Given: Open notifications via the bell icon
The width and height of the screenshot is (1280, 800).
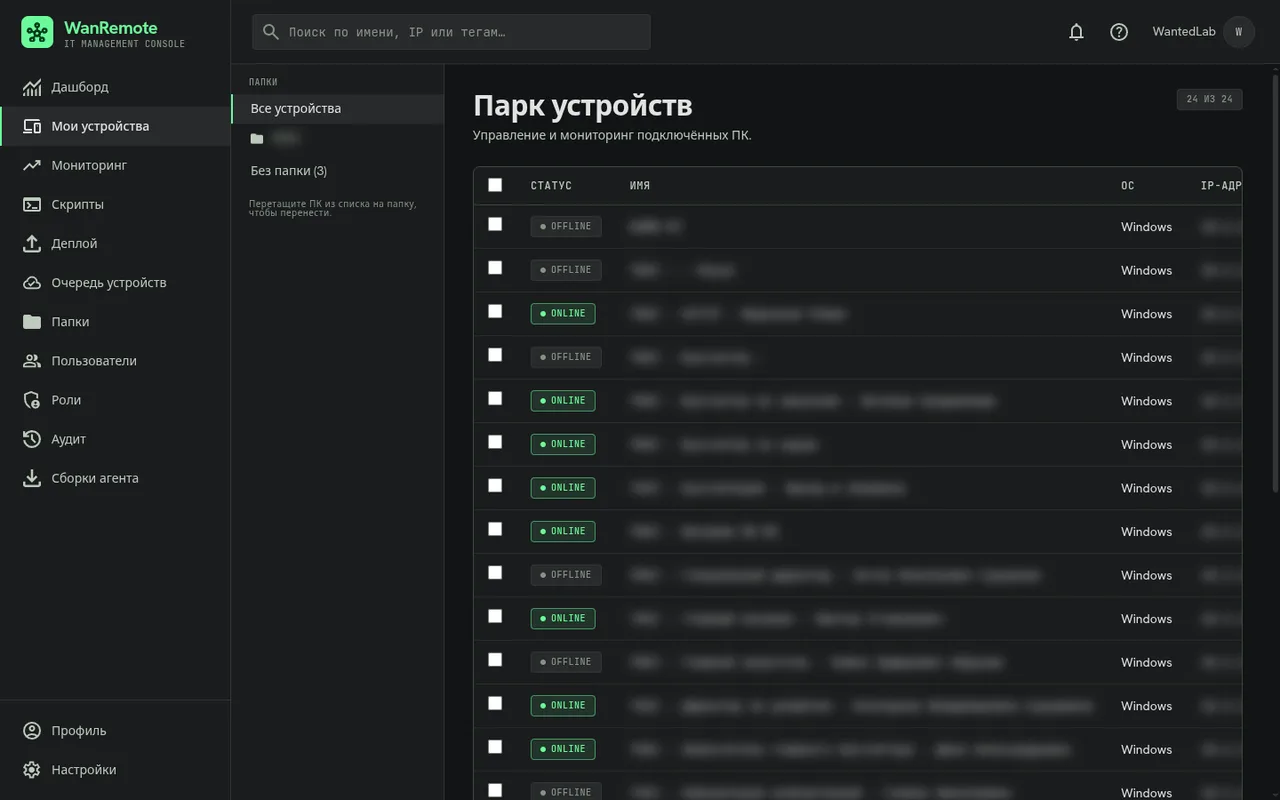Looking at the screenshot, I should pos(1076,32).
